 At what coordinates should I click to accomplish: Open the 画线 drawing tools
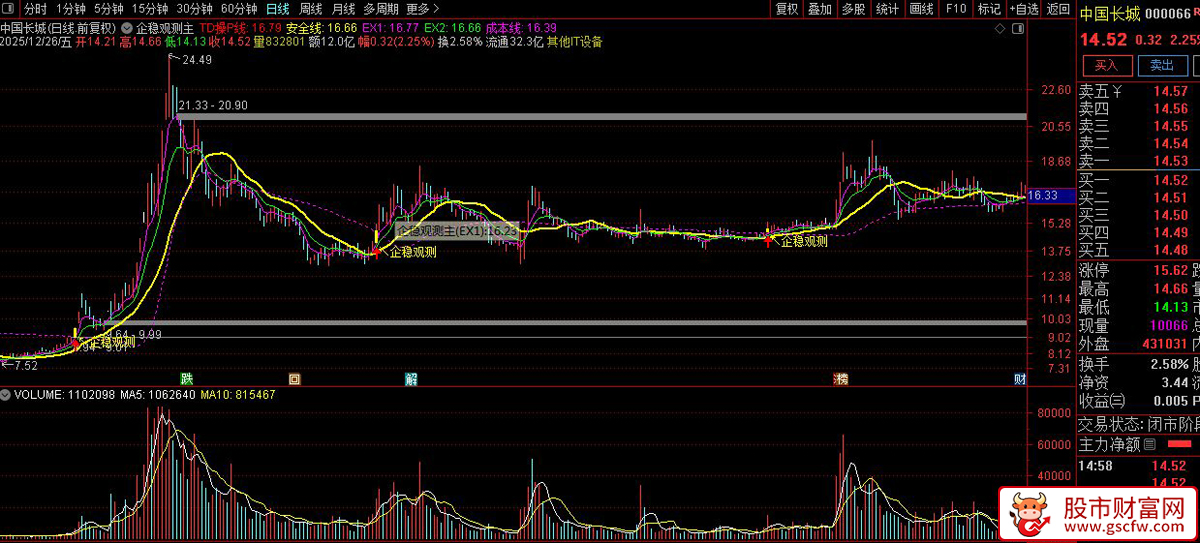click(x=922, y=9)
